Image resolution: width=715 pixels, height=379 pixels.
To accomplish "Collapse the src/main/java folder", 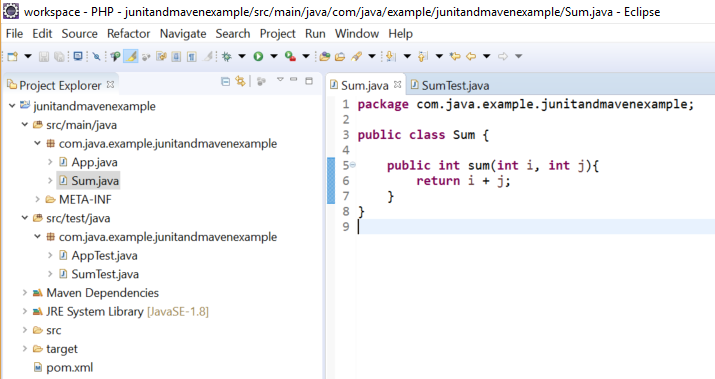I will coord(25,125).
